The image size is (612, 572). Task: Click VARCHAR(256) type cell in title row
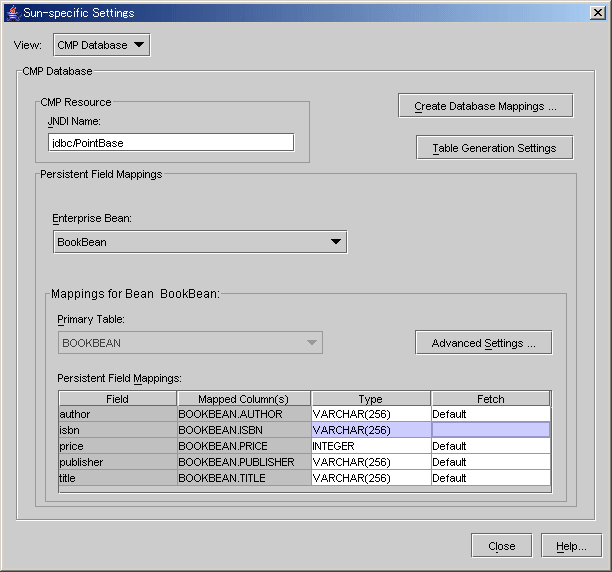[371, 478]
